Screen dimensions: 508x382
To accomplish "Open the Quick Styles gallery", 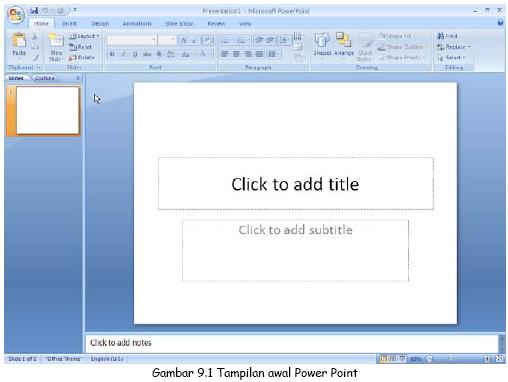I will point(365,47).
